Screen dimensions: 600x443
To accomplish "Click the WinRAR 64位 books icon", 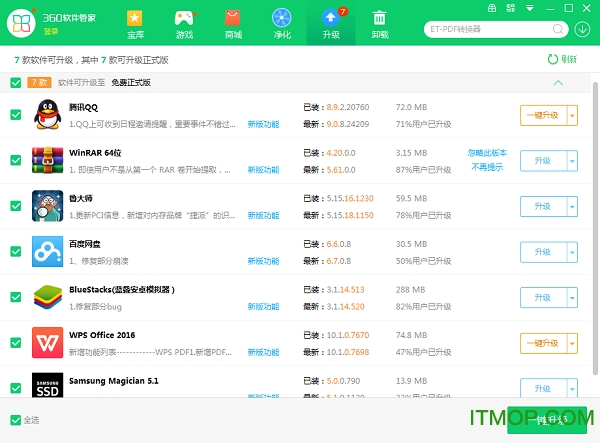I will click(47, 160).
